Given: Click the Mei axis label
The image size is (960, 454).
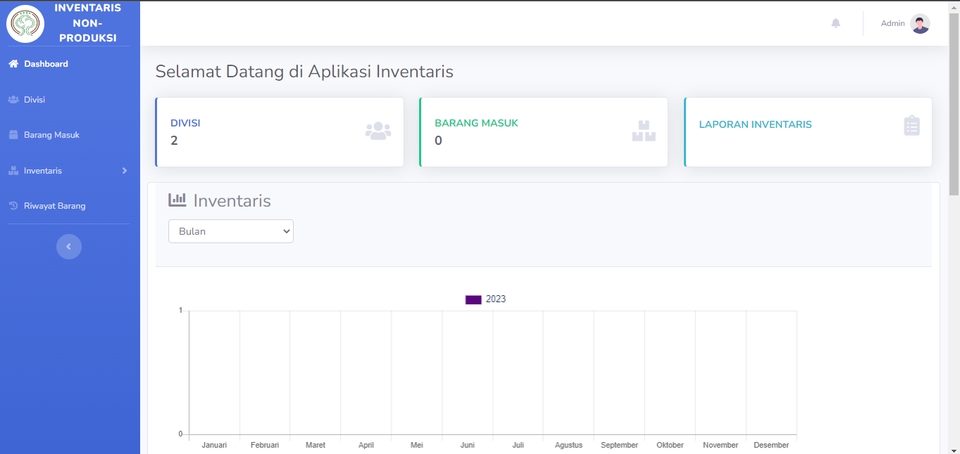Looking at the screenshot, I should pyautogui.click(x=417, y=445).
